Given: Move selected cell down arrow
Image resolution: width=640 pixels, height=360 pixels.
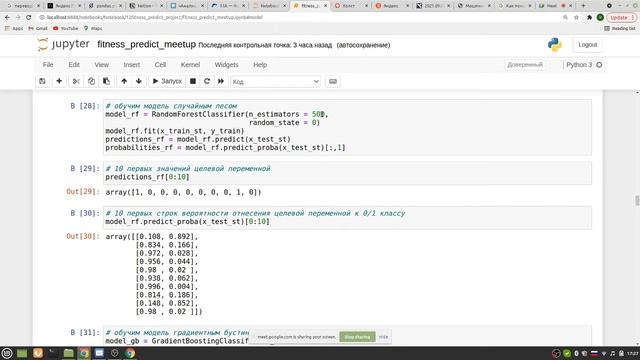Looking at the screenshot, I should pyautogui.click(x=139, y=81).
